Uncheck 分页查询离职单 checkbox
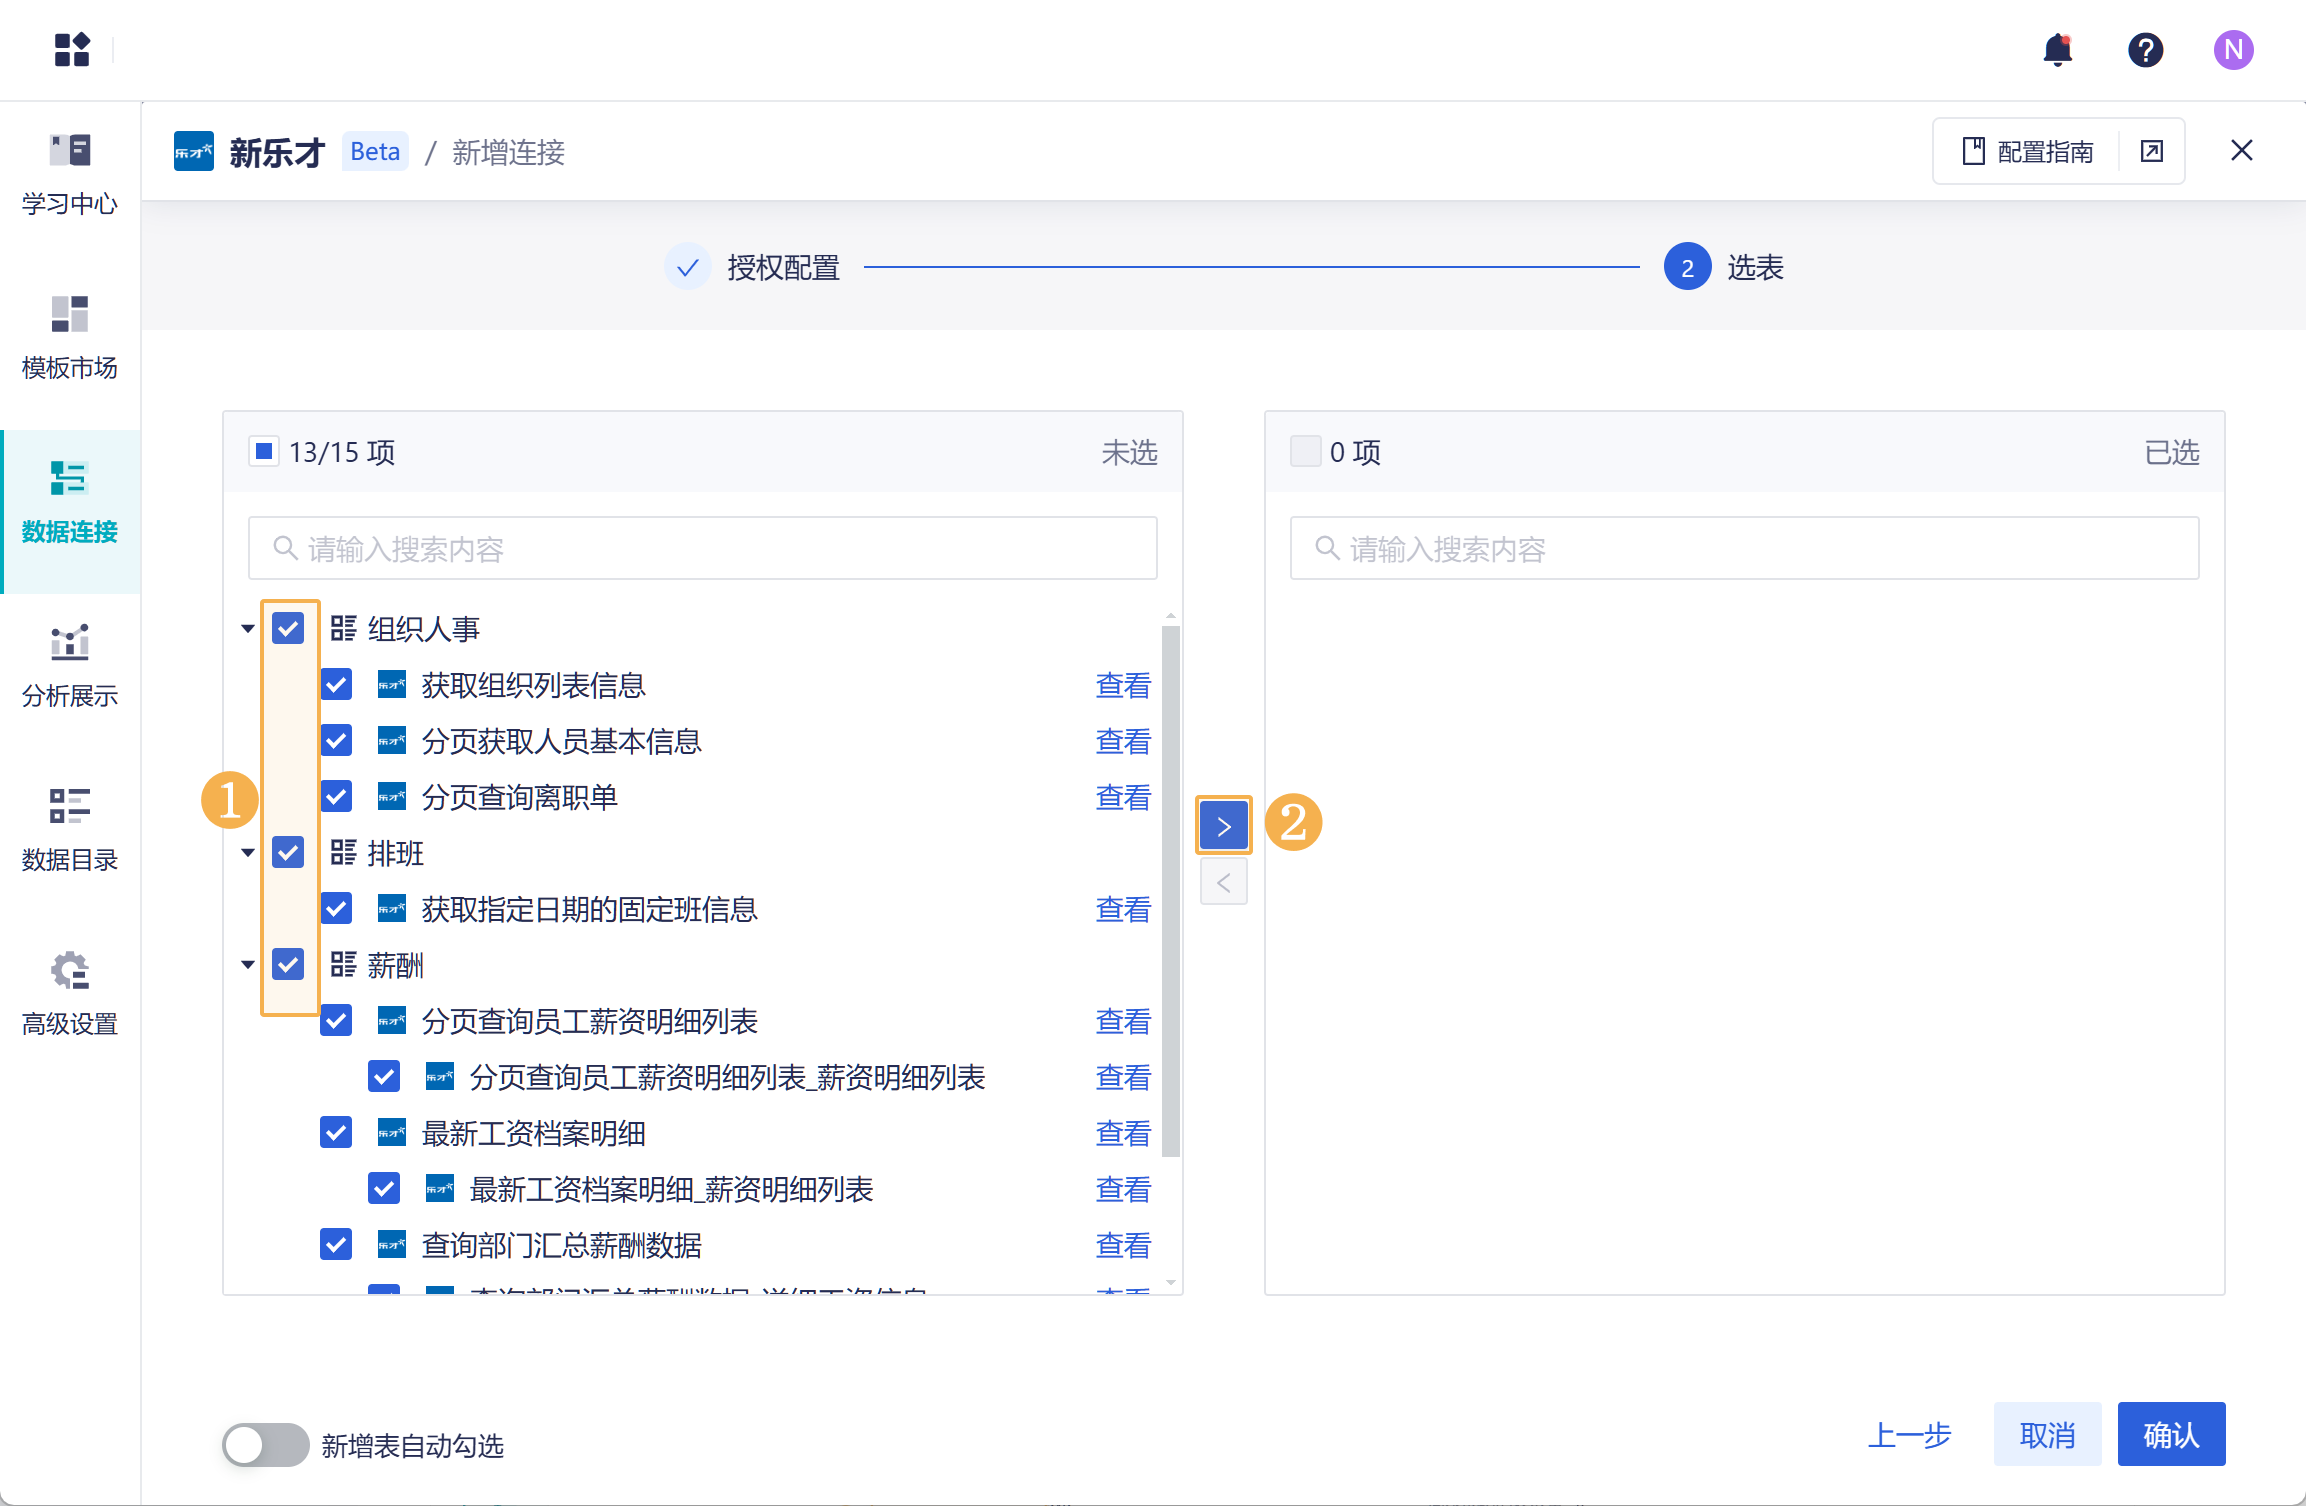Image resolution: width=2306 pixels, height=1506 pixels. (x=336, y=797)
